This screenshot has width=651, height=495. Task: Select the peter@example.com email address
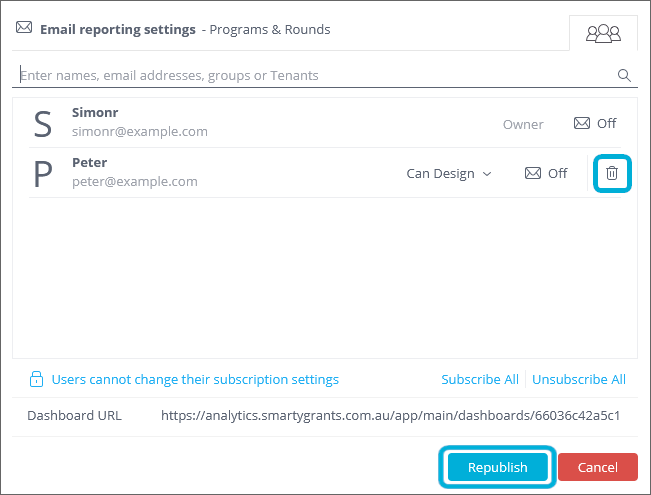135,182
